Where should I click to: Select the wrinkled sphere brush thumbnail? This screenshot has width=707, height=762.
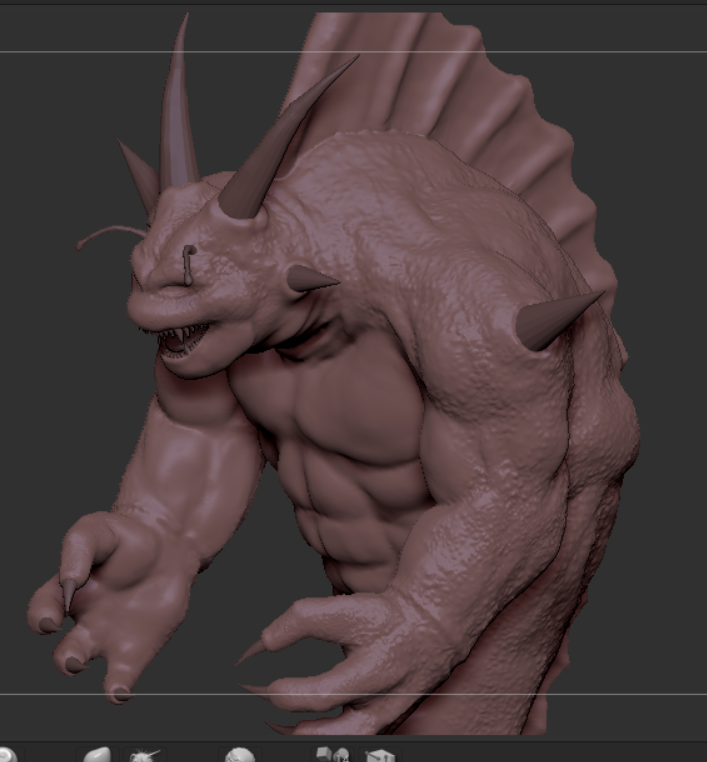(240, 755)
